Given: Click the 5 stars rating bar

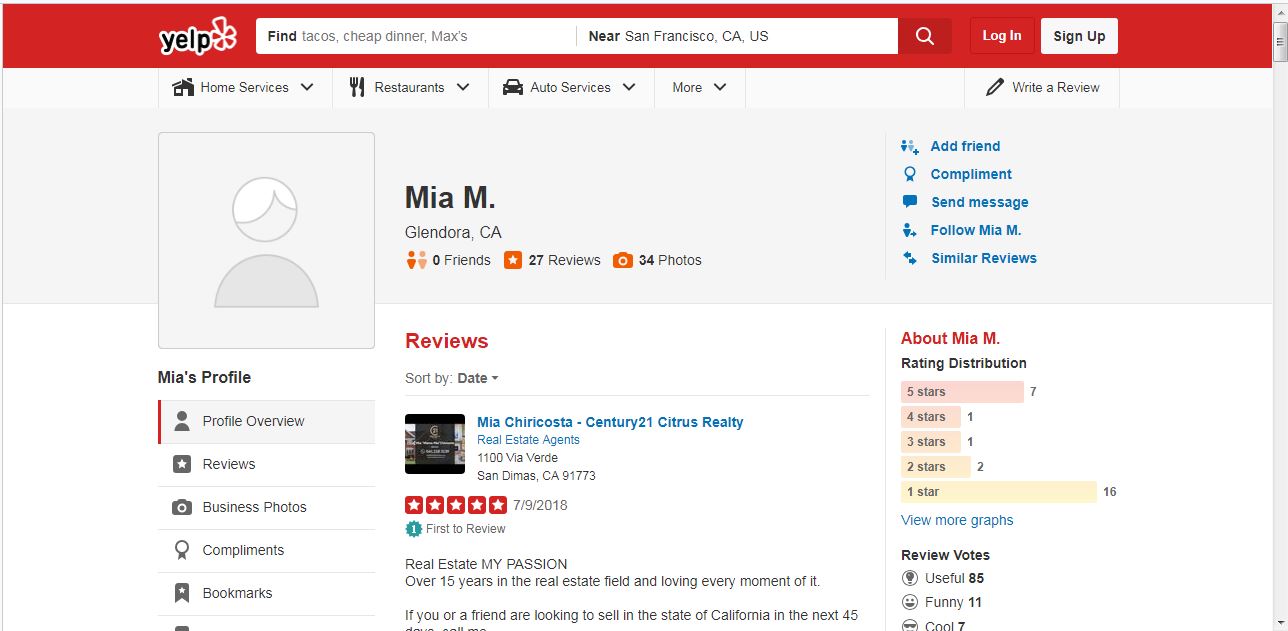Looking at the screenshot, I should point(962,392).
